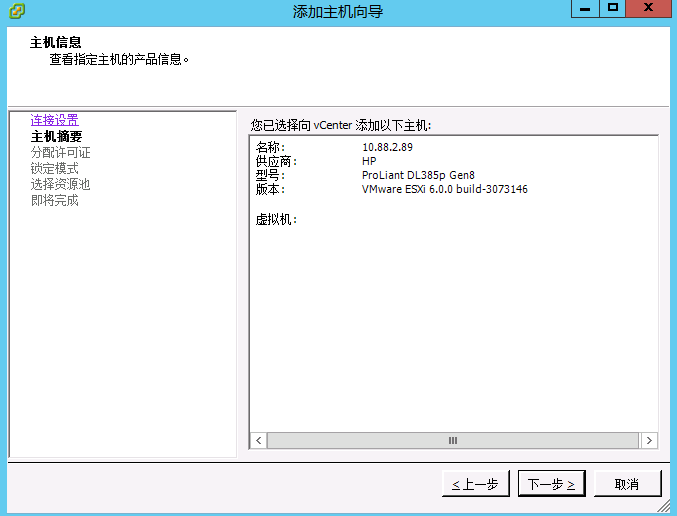Cancel the wizard with 取消 button

tap(627, 484)
